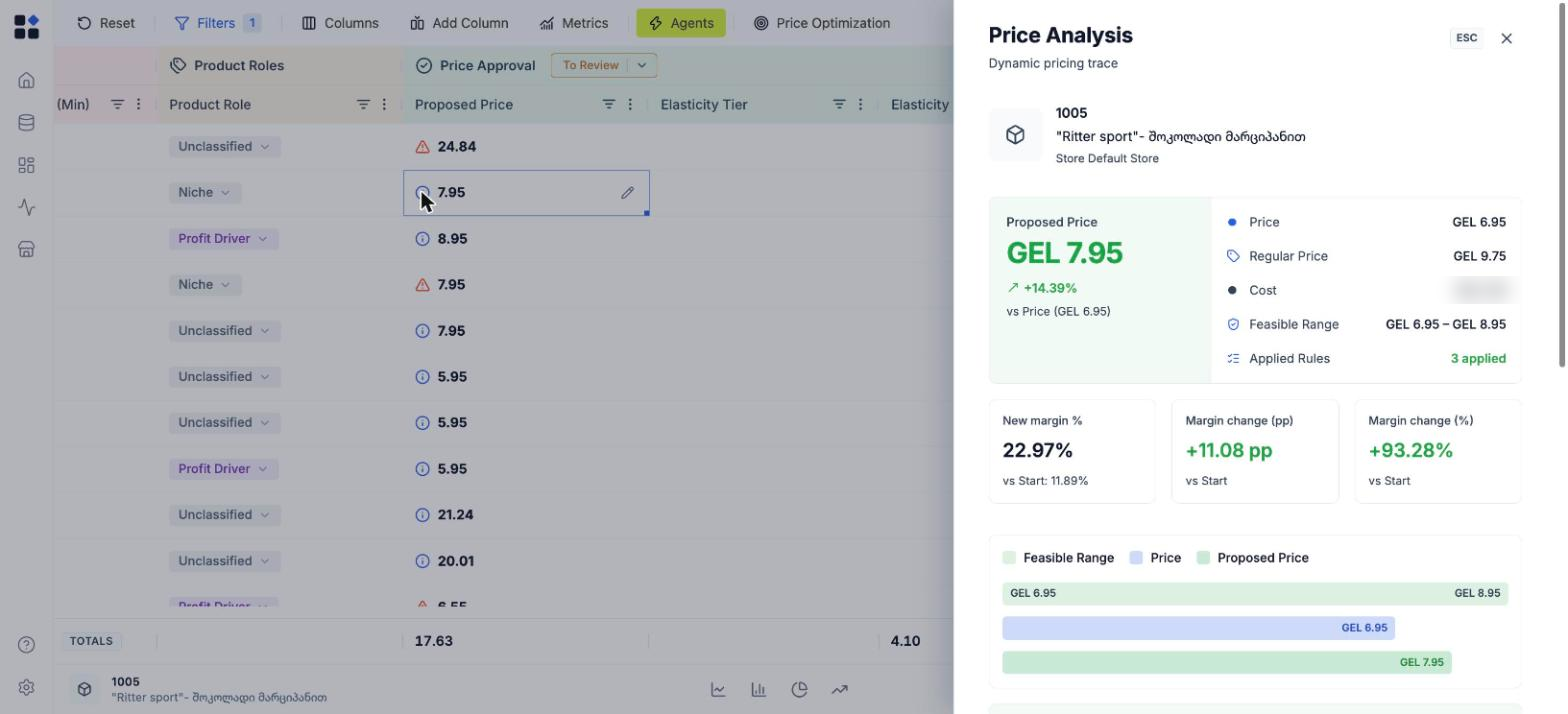Open the filter icon of Elasticity Tier column
This screenshot has width=1568, height=714.
(x=839, y=104)
